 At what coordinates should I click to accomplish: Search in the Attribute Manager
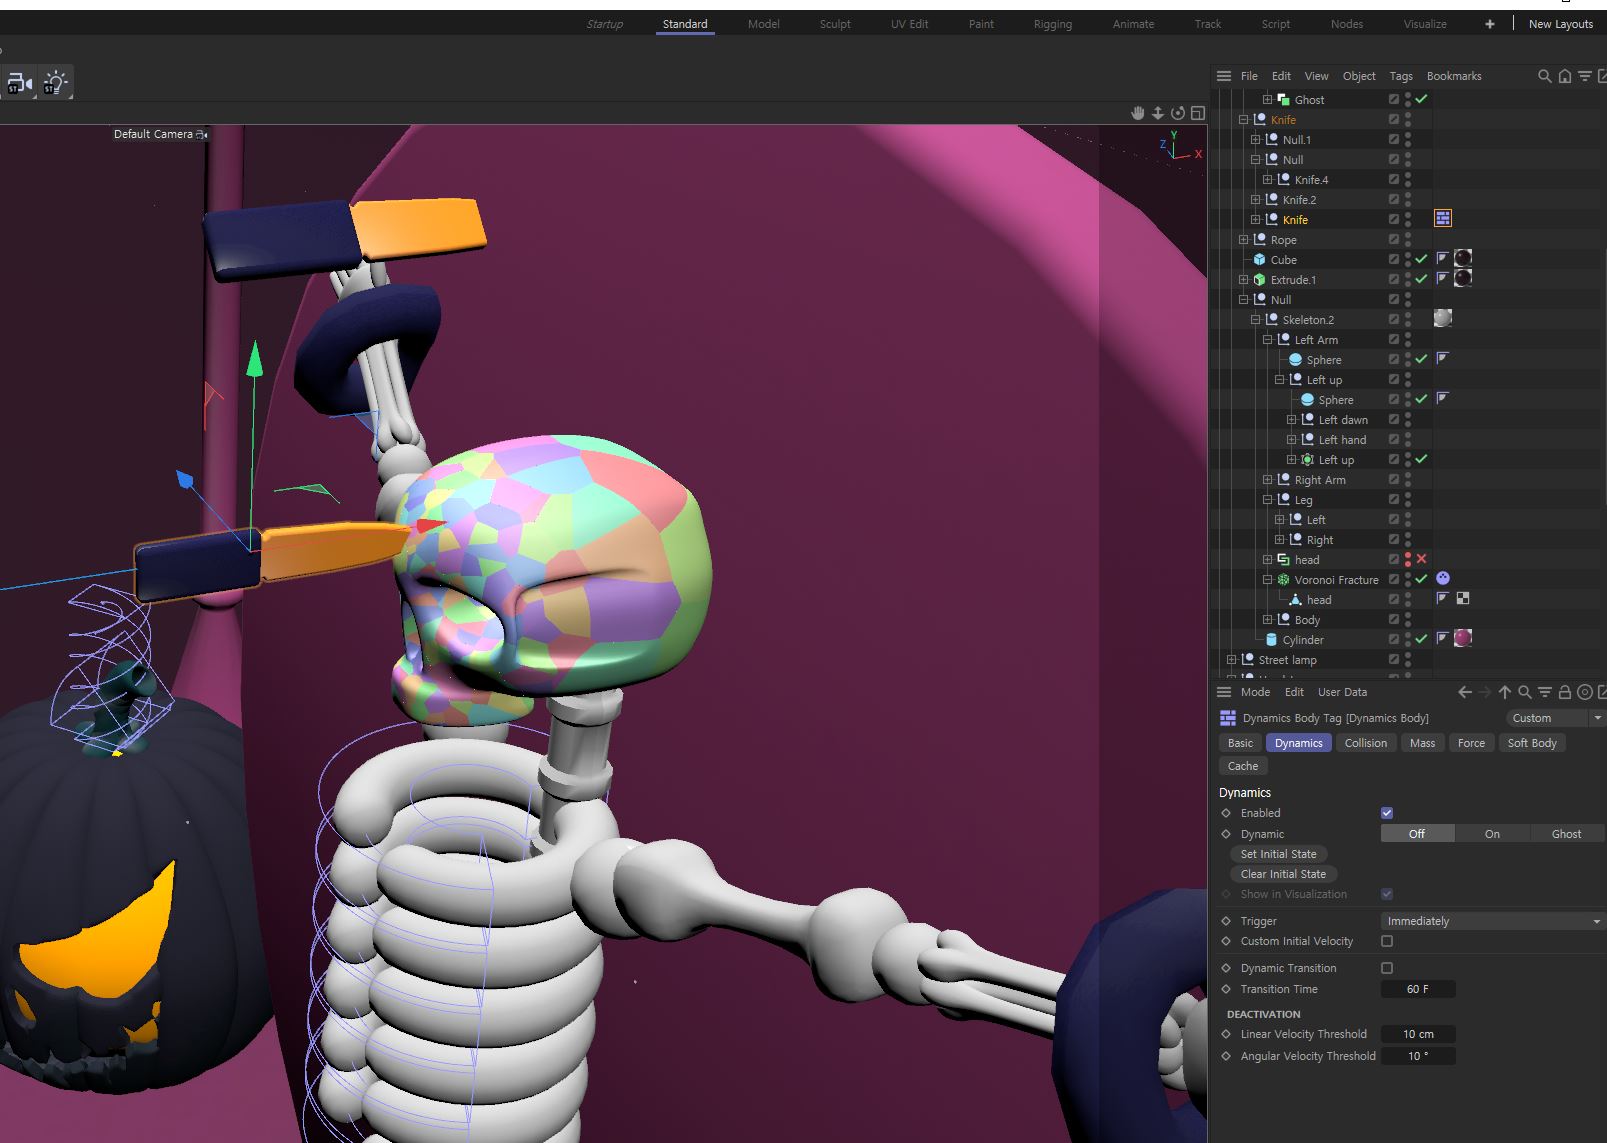1525,692
